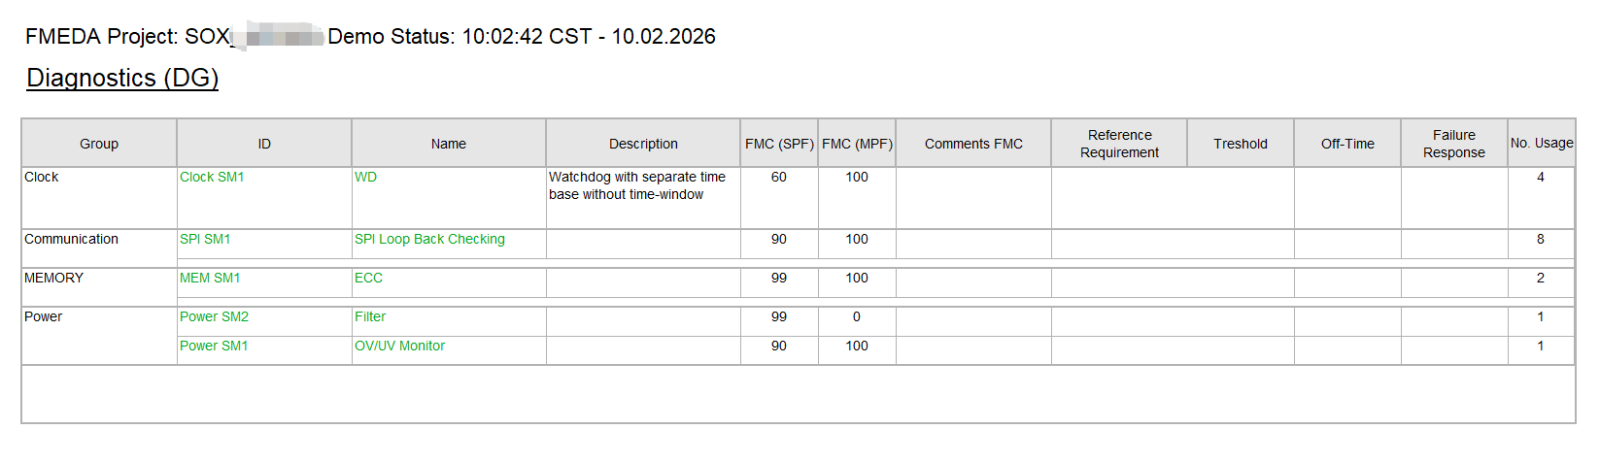Click the Reference Requirement column header
The image size is (1600, 463).
[1119, 144]
